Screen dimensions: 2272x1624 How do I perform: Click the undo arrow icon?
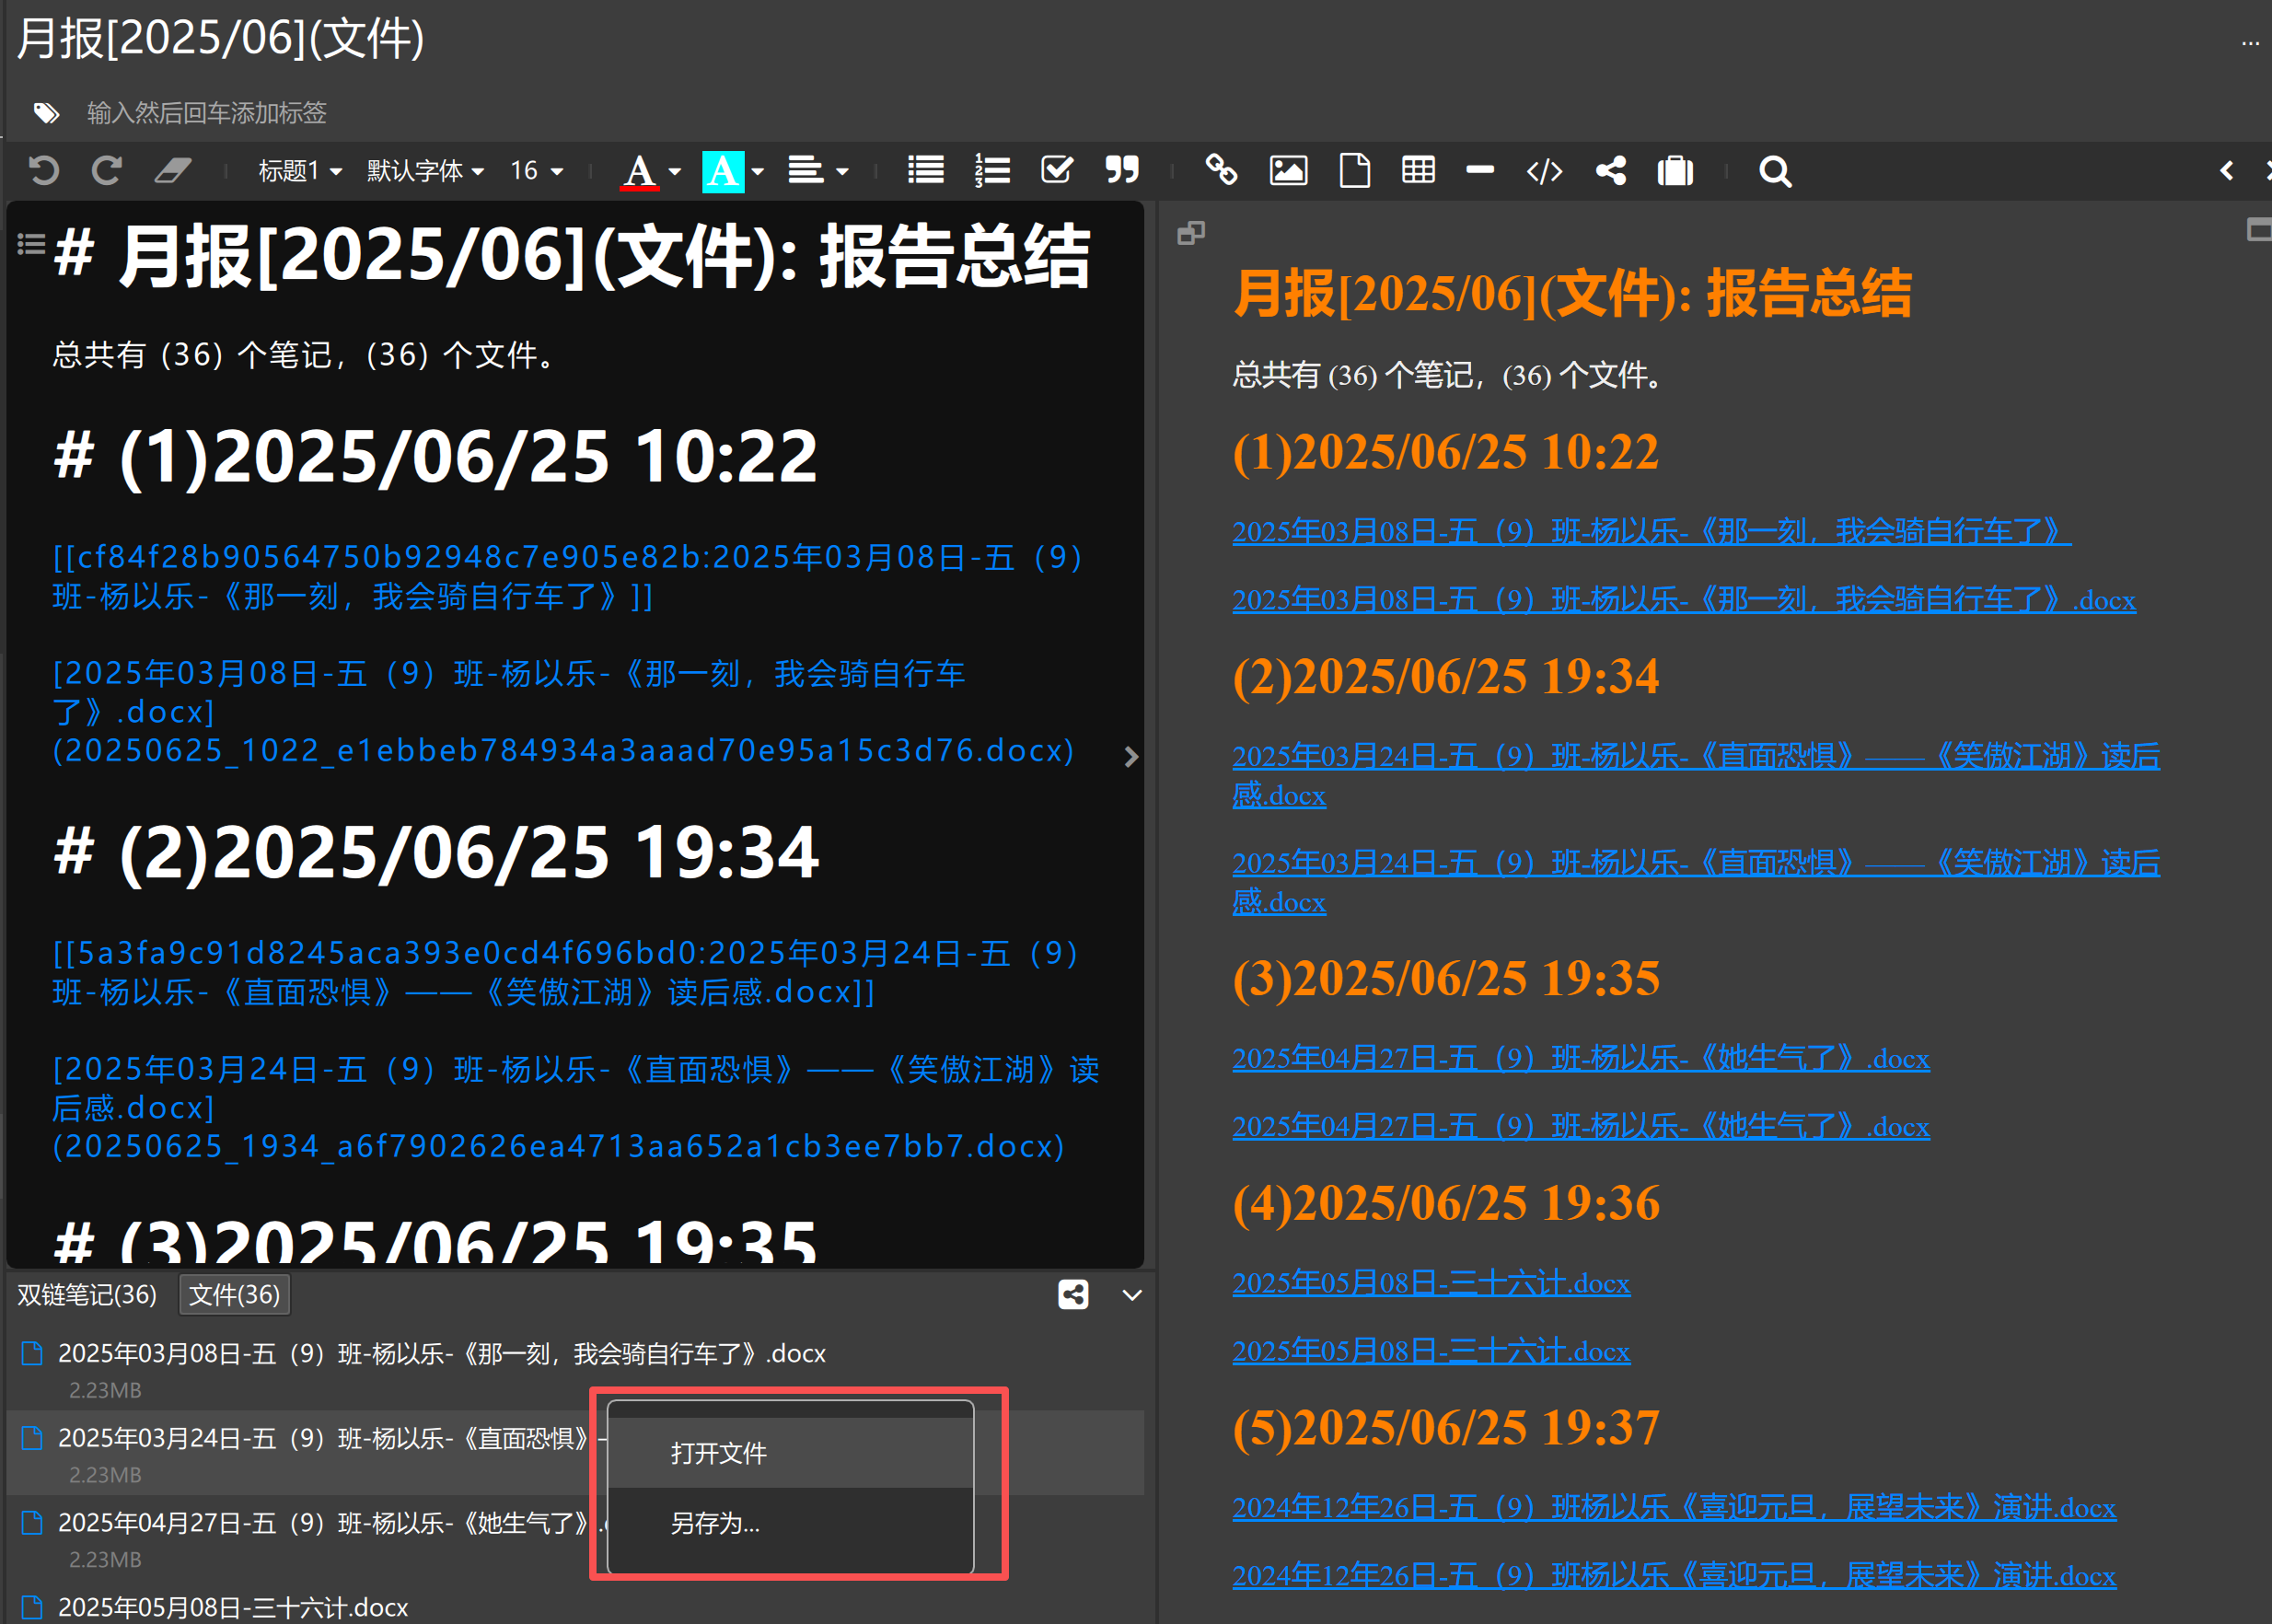tap(43, 171)
